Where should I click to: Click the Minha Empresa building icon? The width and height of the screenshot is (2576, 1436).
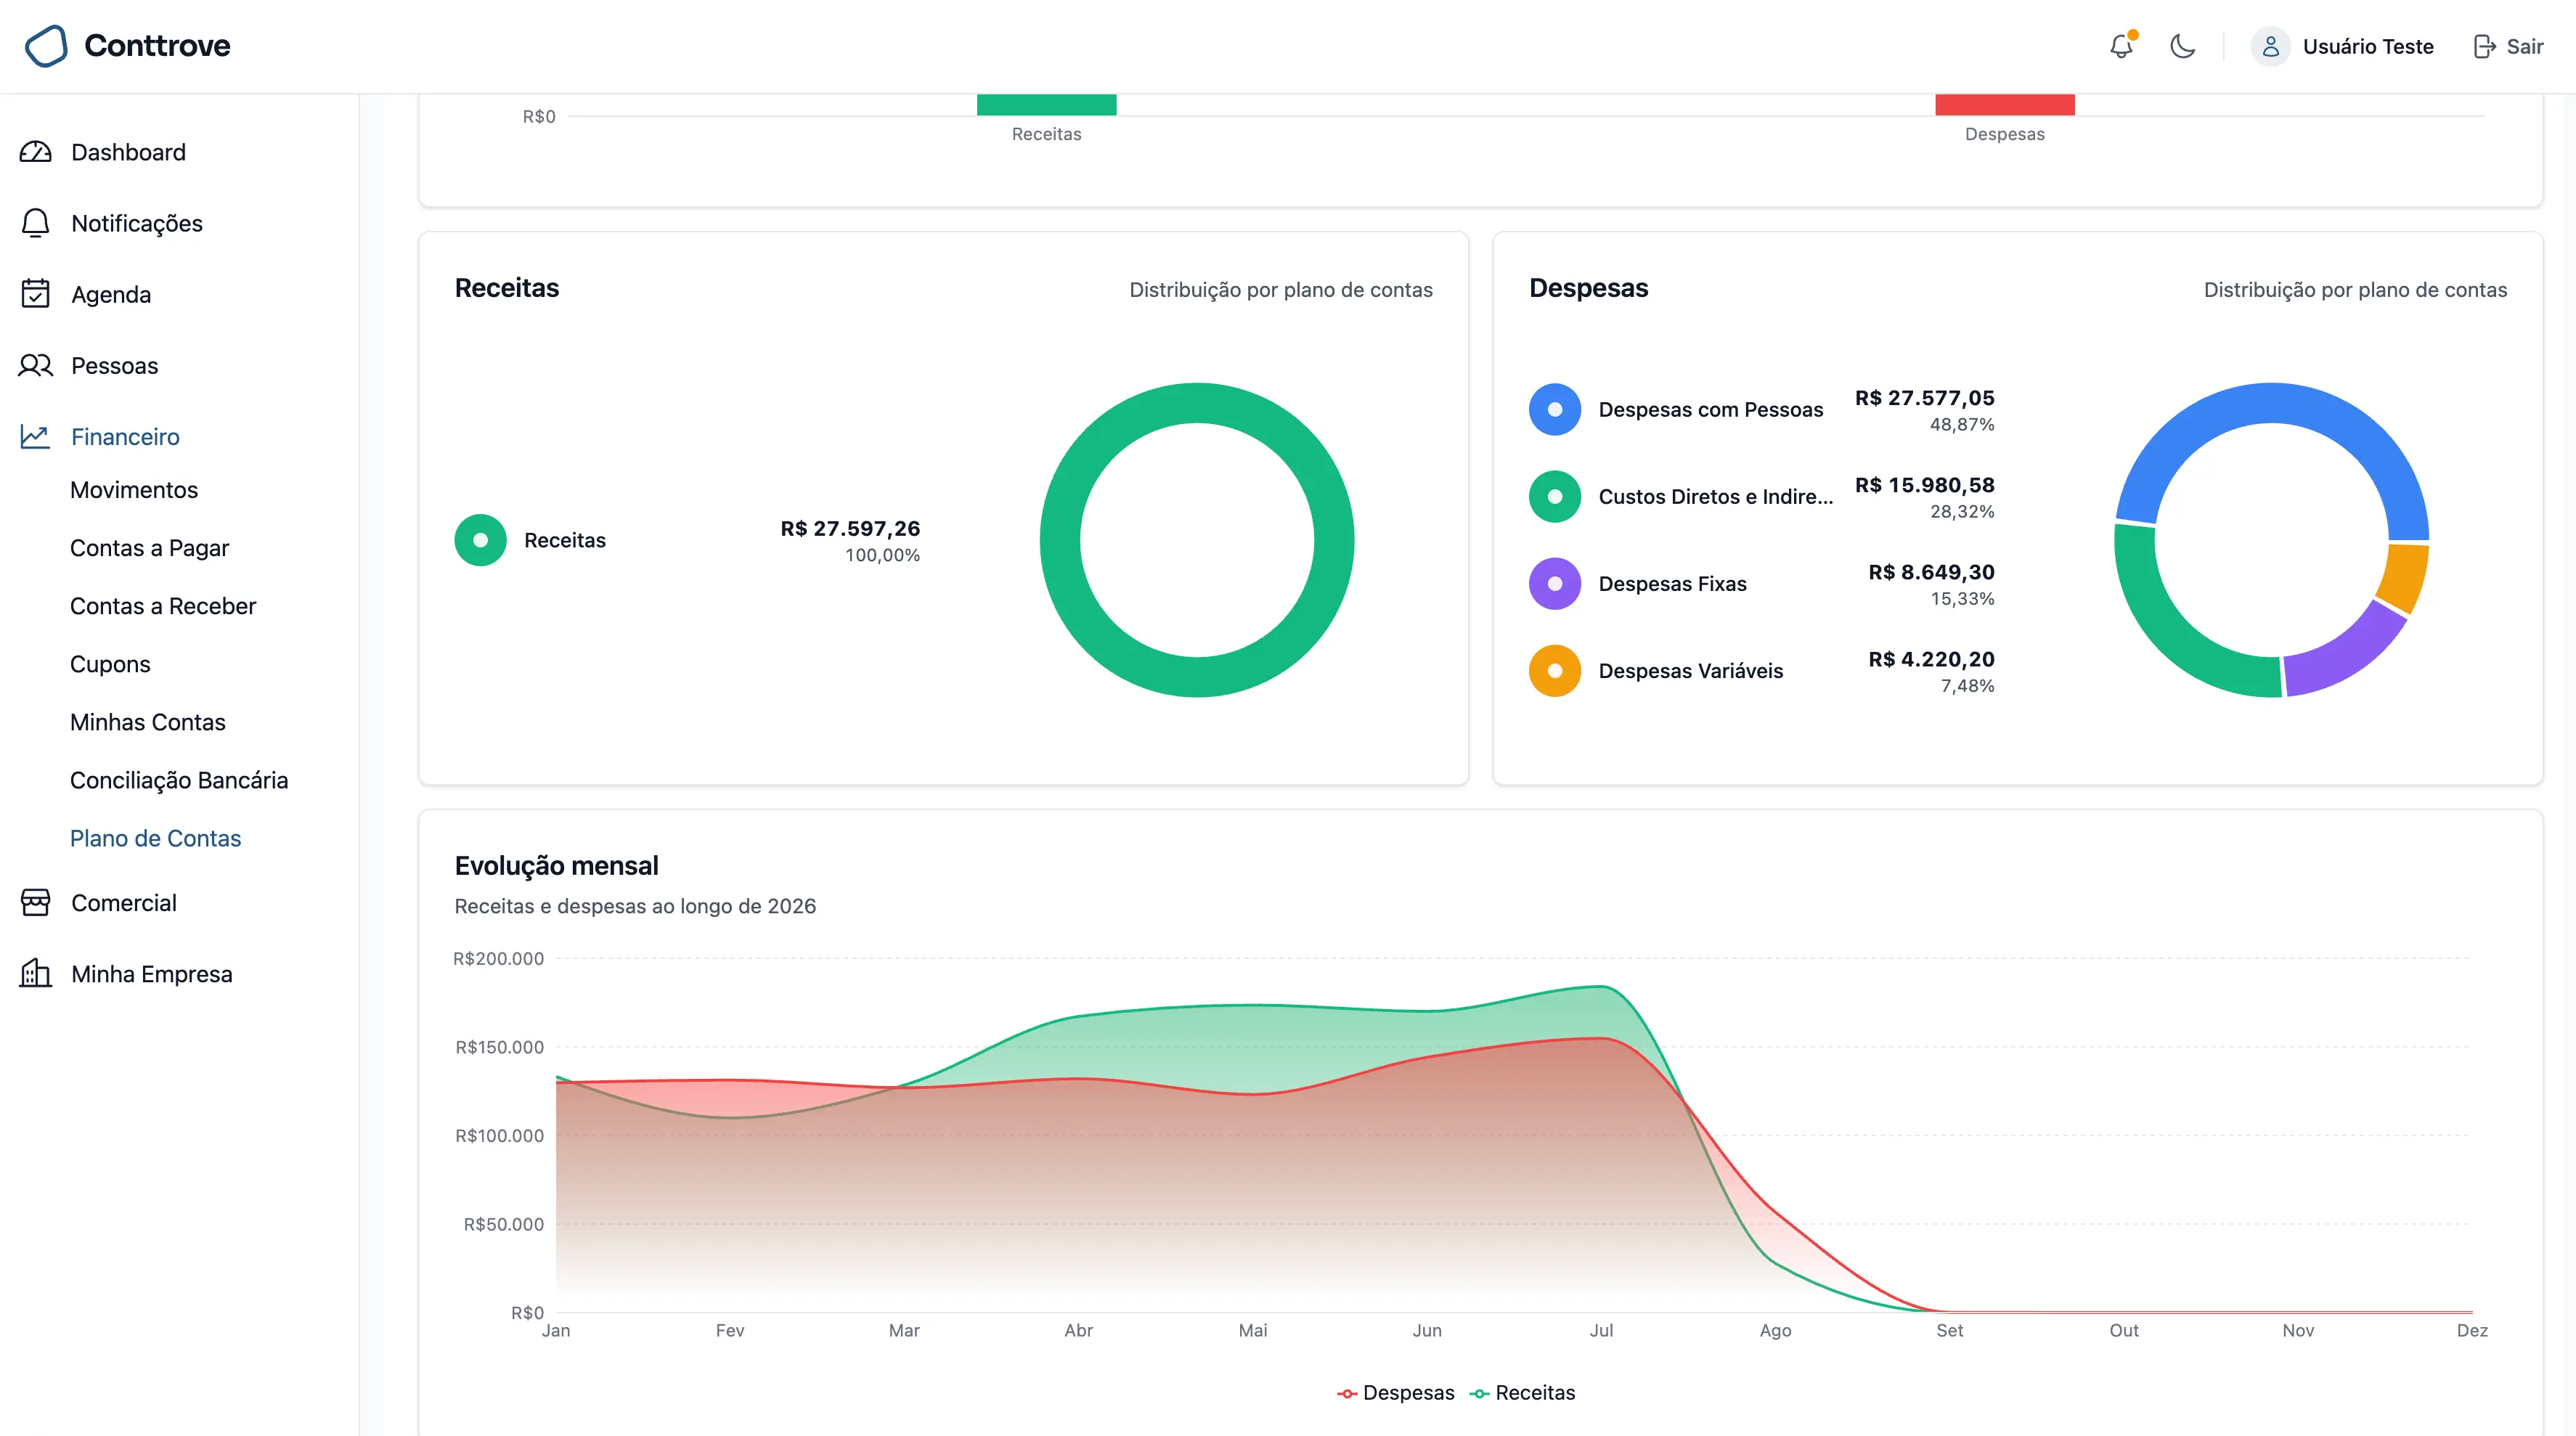35,973
